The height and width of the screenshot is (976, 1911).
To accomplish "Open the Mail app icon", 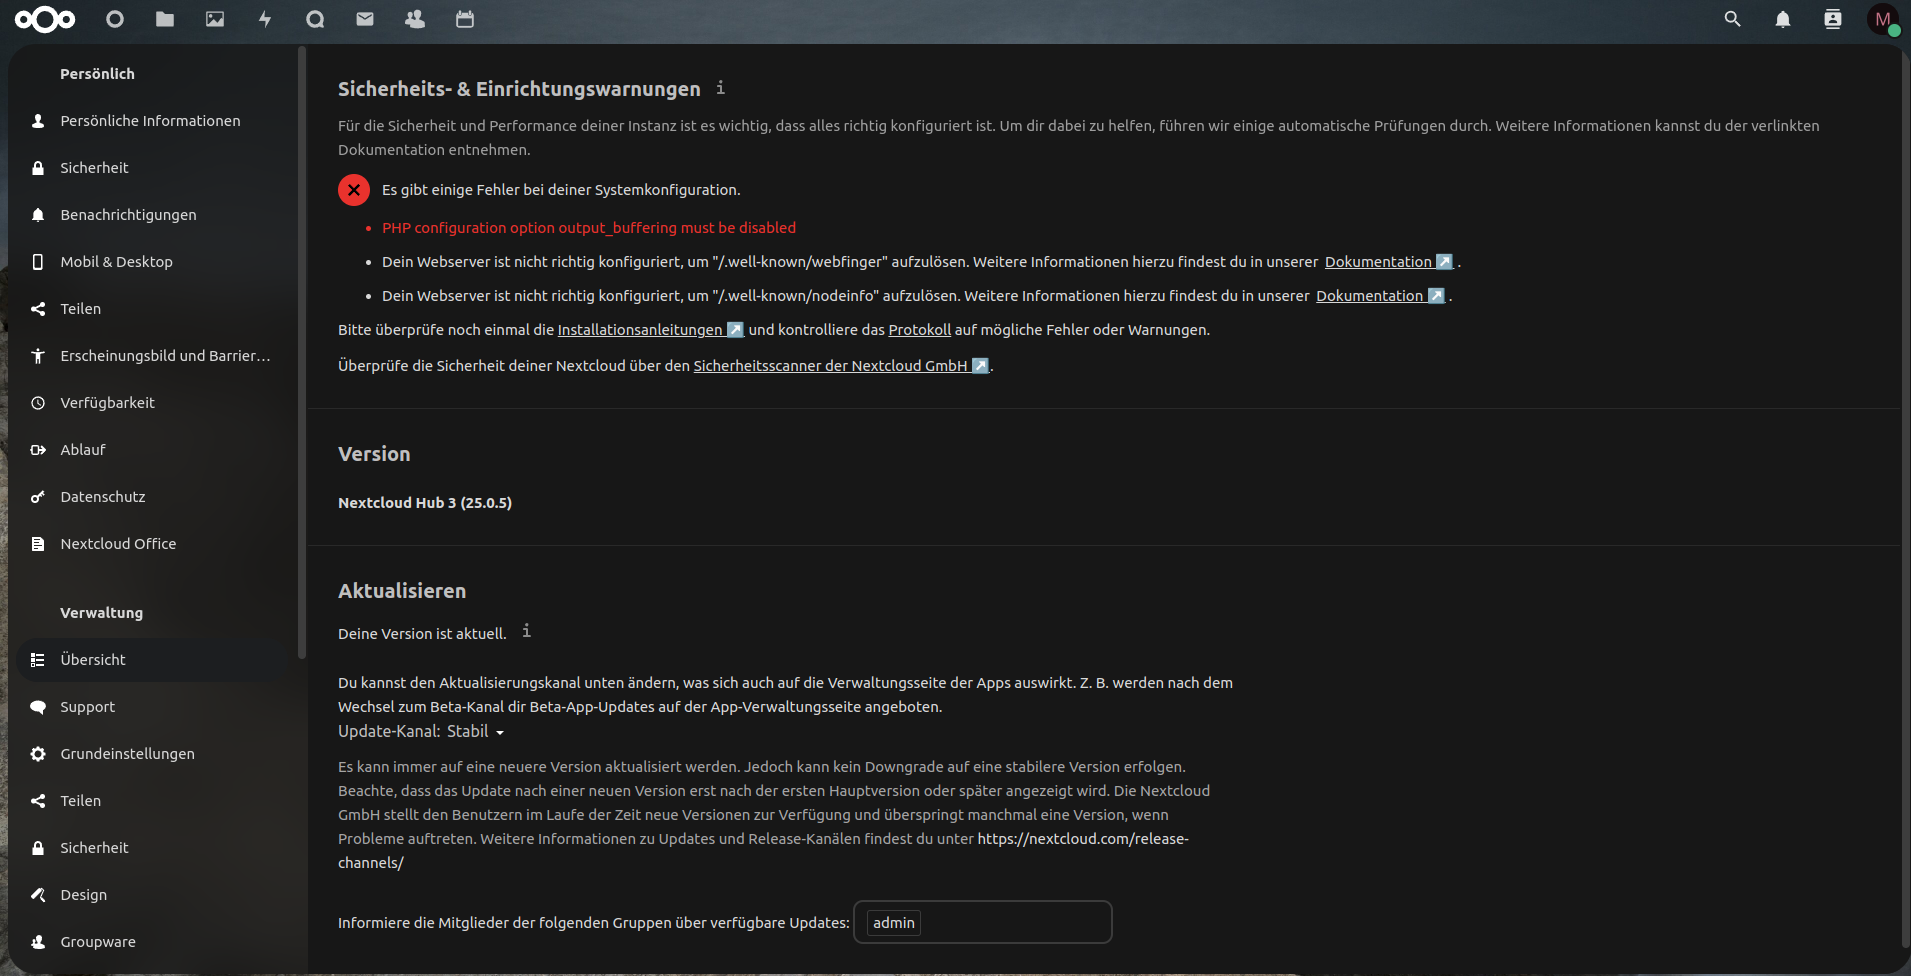I will (x=365, y=19).
